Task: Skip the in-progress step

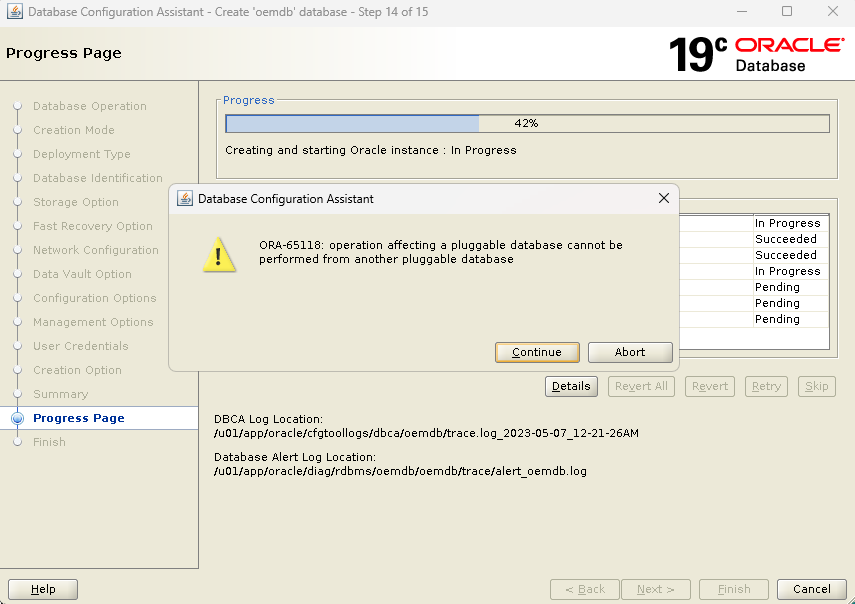Action: [815, 386]
